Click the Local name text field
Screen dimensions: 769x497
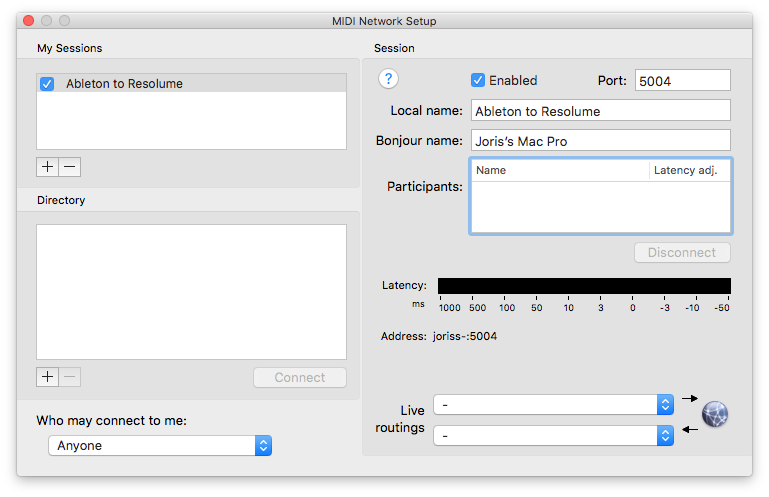coord(600,111)
